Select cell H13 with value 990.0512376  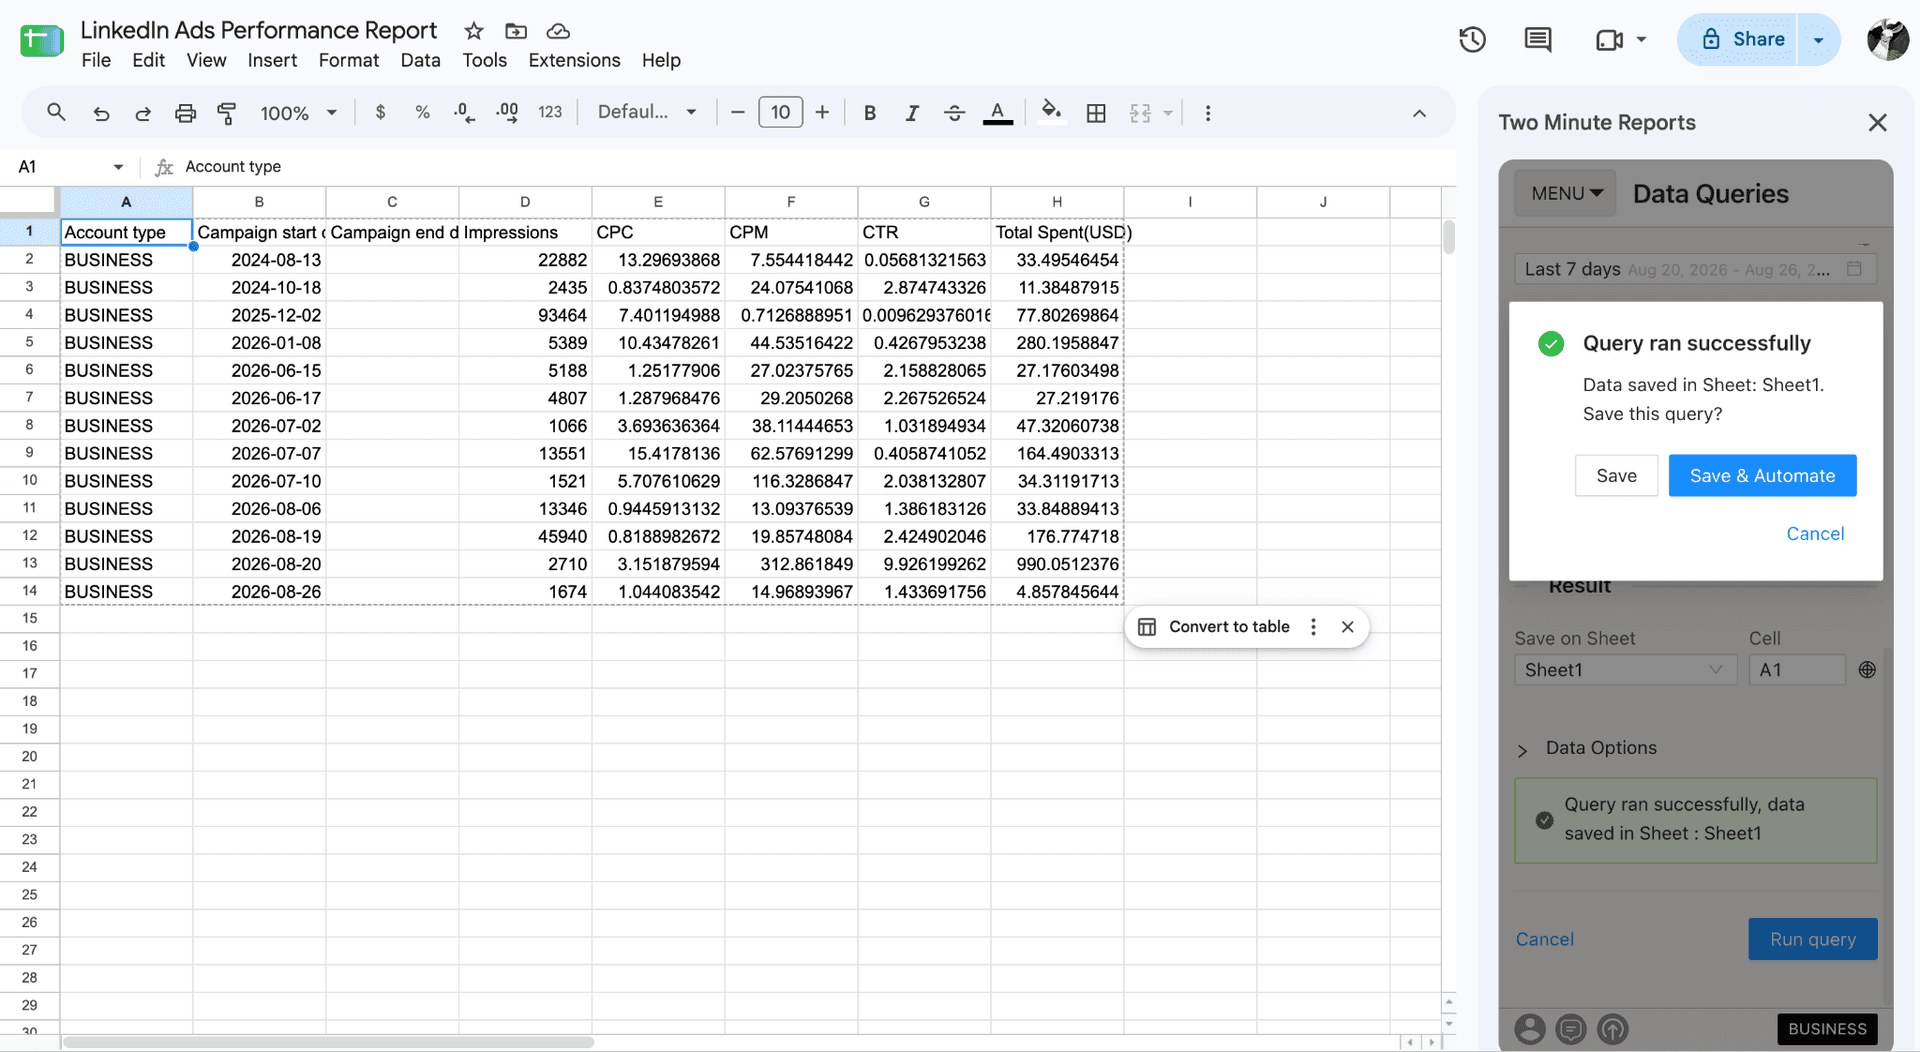[1057, 564]
